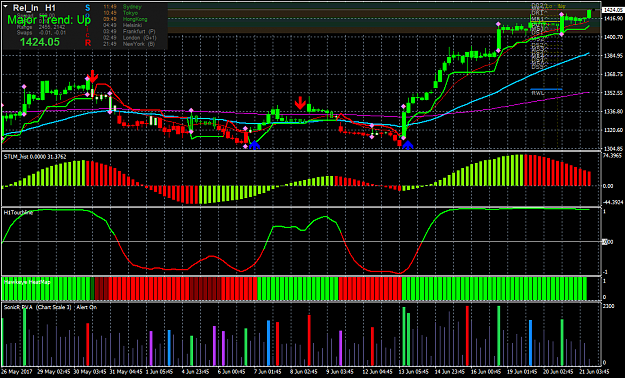Click the 1336.80 price axis value
This screenshot has width=625, height=378.
tap(613, 111)
